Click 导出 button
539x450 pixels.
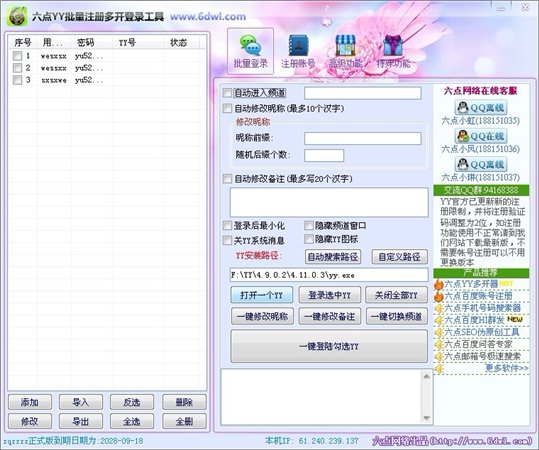[81, 421]
